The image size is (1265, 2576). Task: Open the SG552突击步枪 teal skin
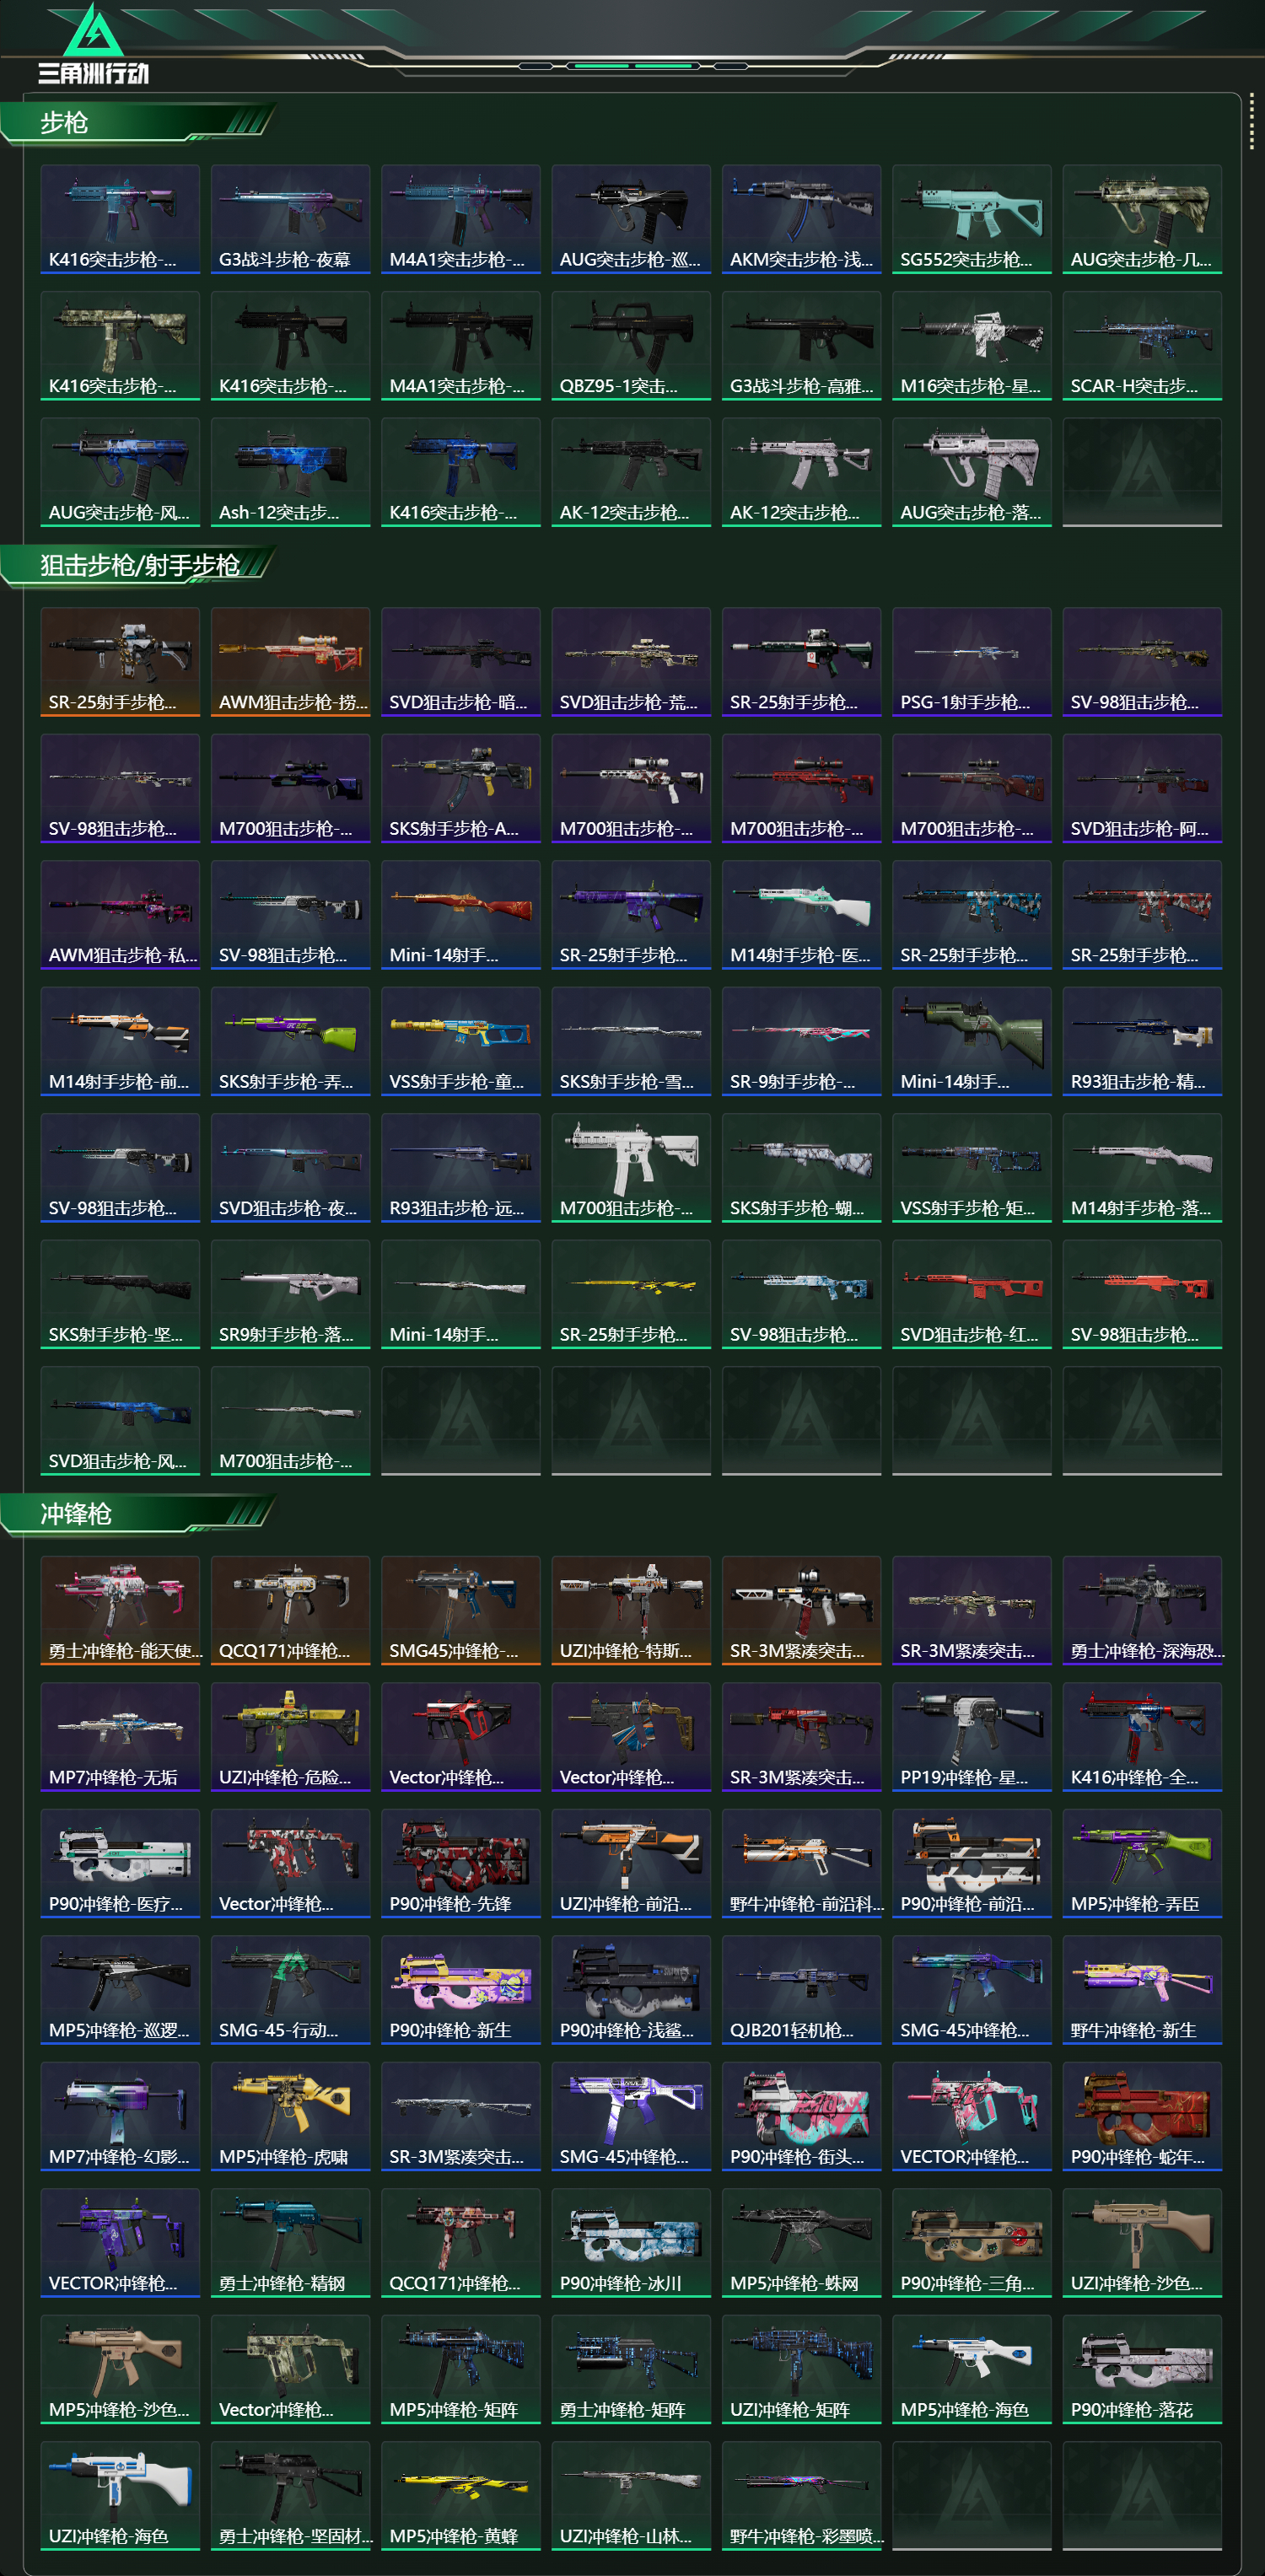click(971, 219)
